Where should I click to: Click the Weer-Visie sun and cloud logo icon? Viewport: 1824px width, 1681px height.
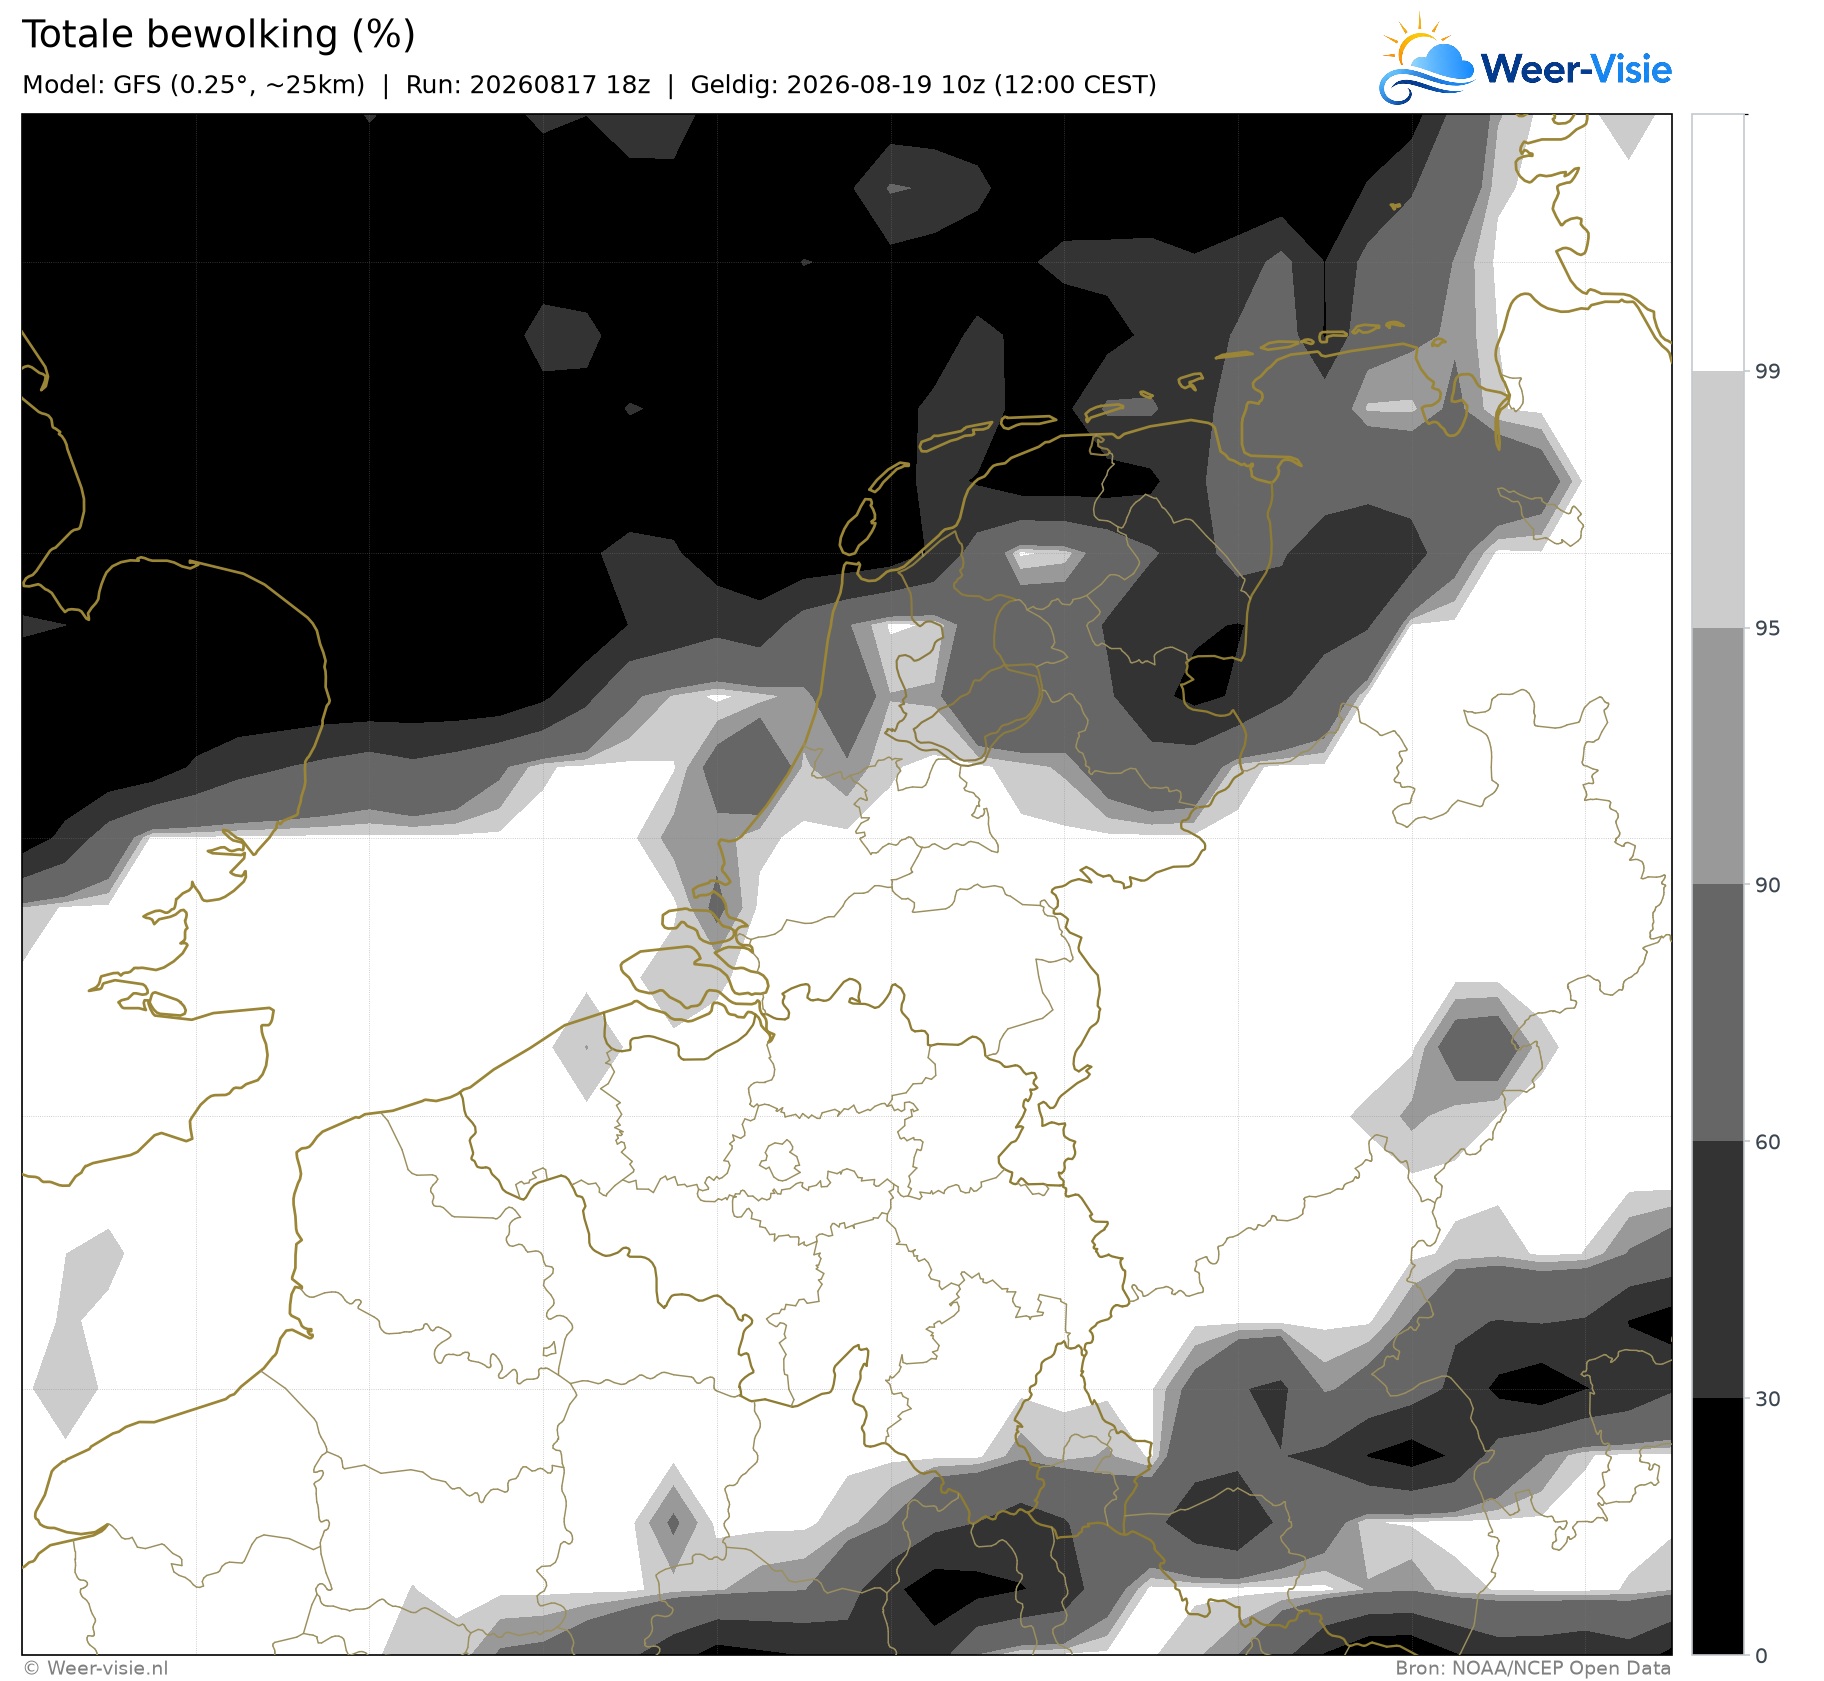coord(1426,59)
